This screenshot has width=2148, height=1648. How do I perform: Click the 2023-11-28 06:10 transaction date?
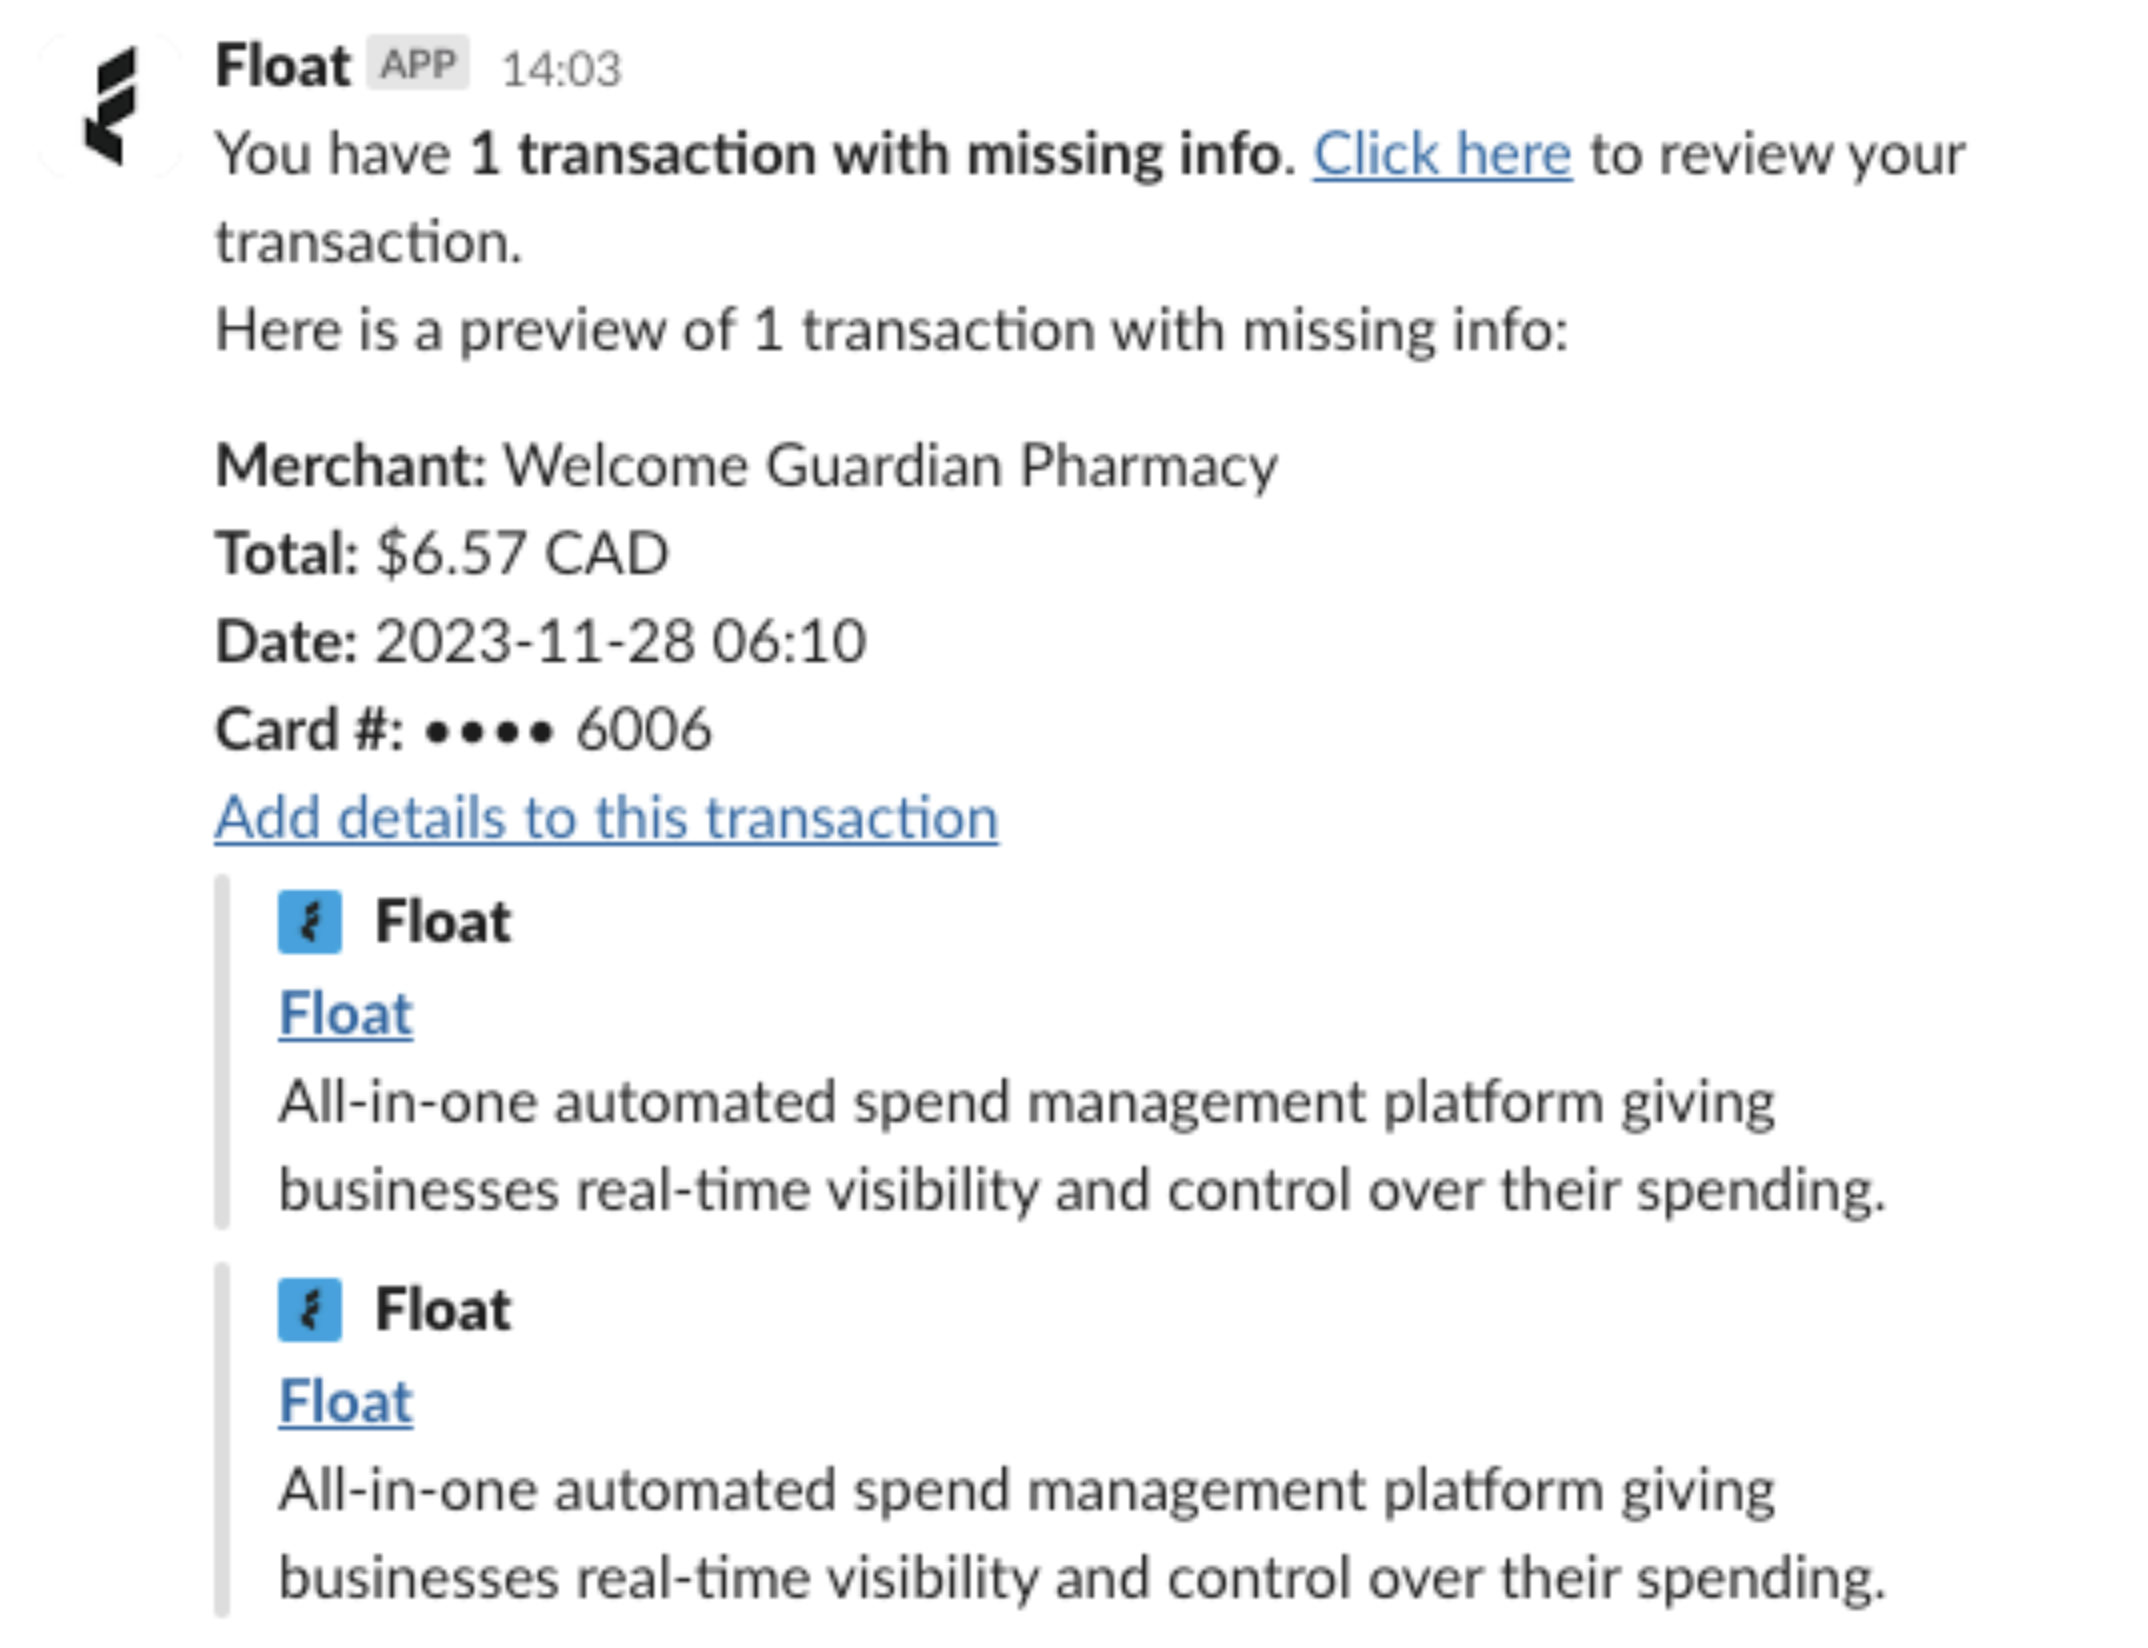(x=620, y=641)
